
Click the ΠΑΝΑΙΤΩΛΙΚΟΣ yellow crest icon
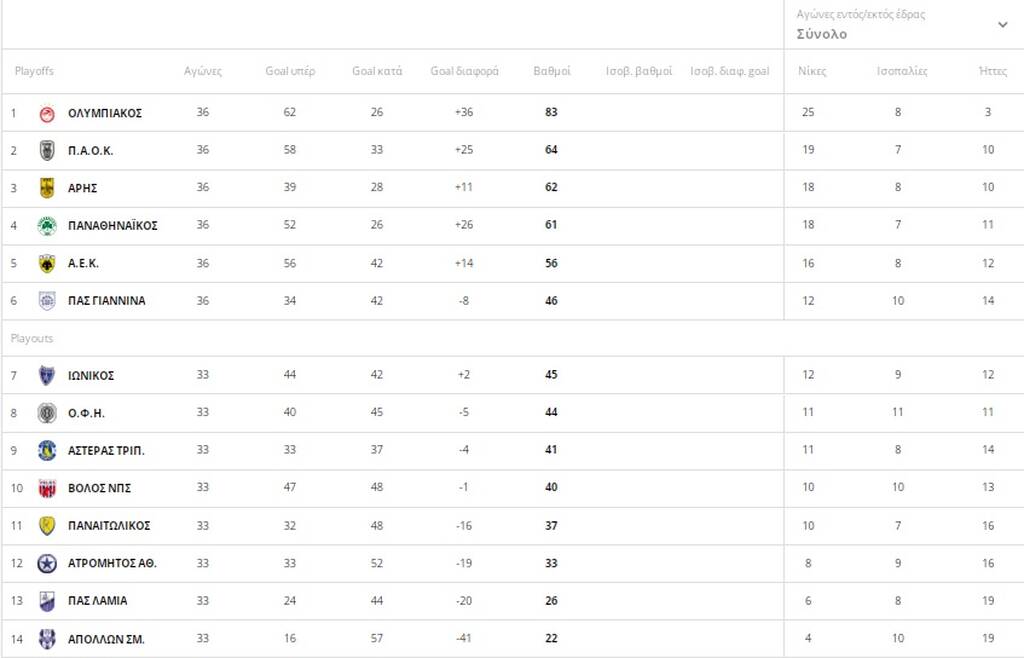pyautogui.click(x=47, y=525)
